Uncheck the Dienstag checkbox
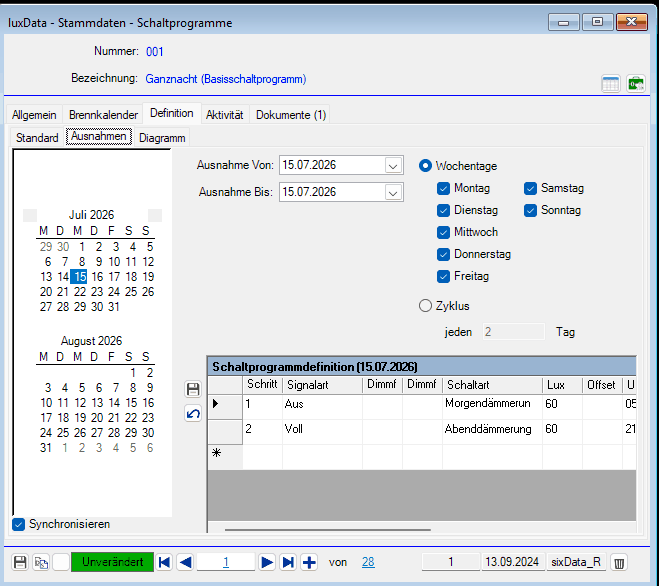 [x=443, y=210]
